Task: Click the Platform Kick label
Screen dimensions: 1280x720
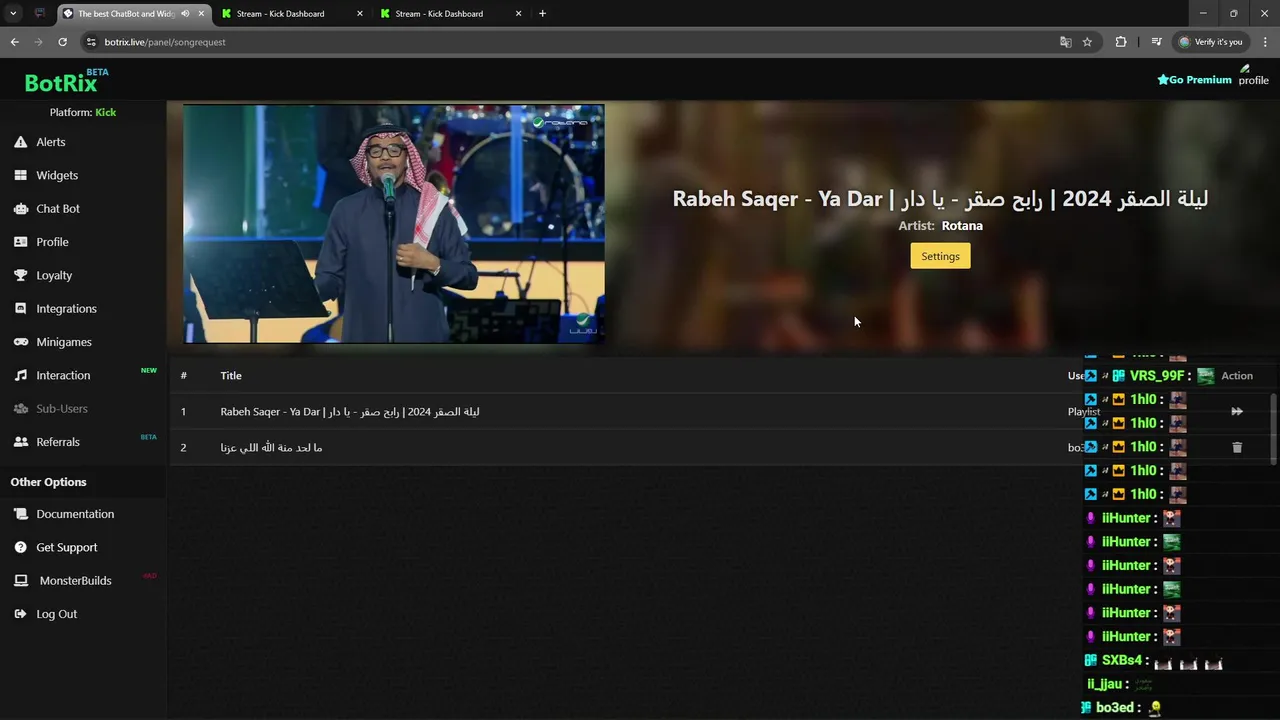Action: [x=83, y=112]
